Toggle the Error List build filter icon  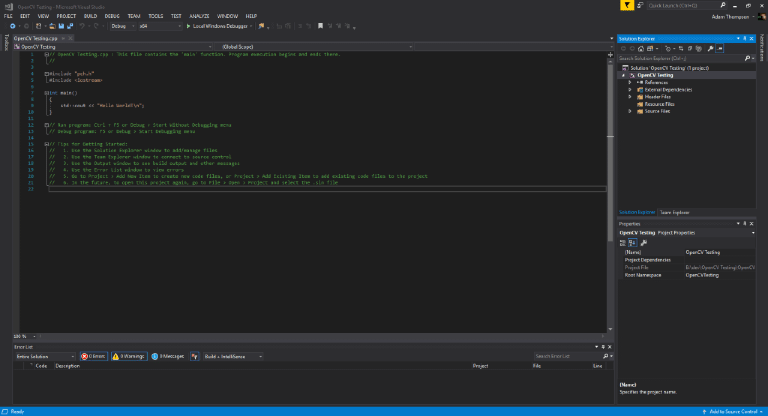pyautogui.click(x=194, y=356)
